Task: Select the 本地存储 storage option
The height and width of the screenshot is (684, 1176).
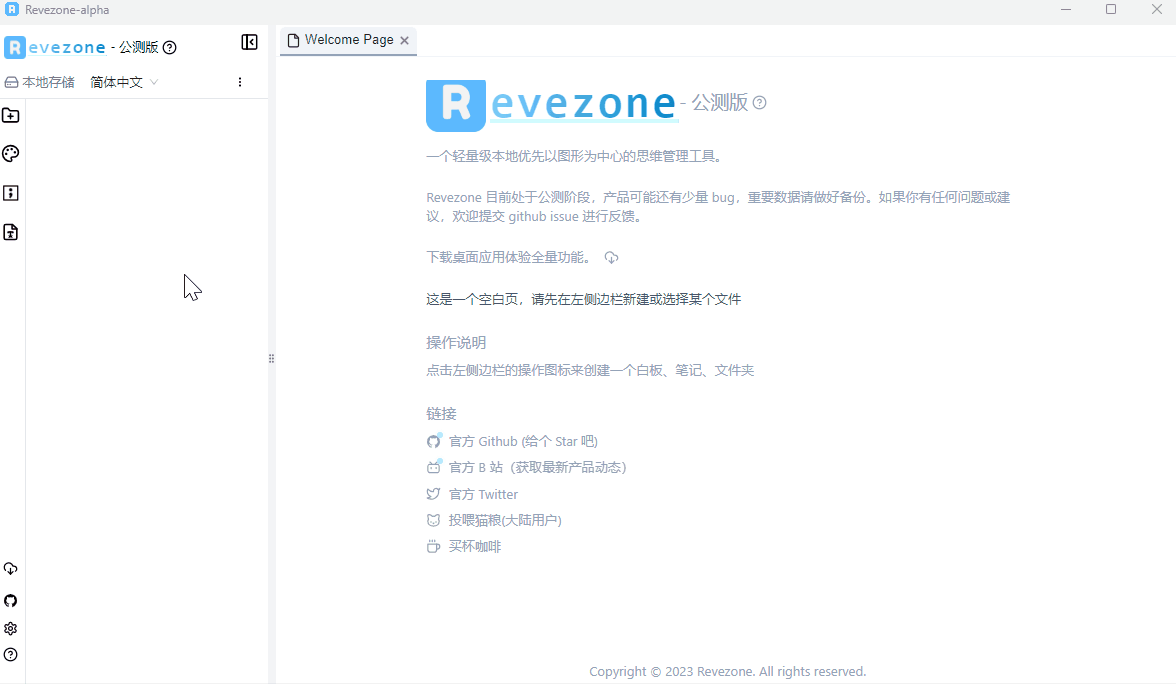Action: [x=40, y=81]
